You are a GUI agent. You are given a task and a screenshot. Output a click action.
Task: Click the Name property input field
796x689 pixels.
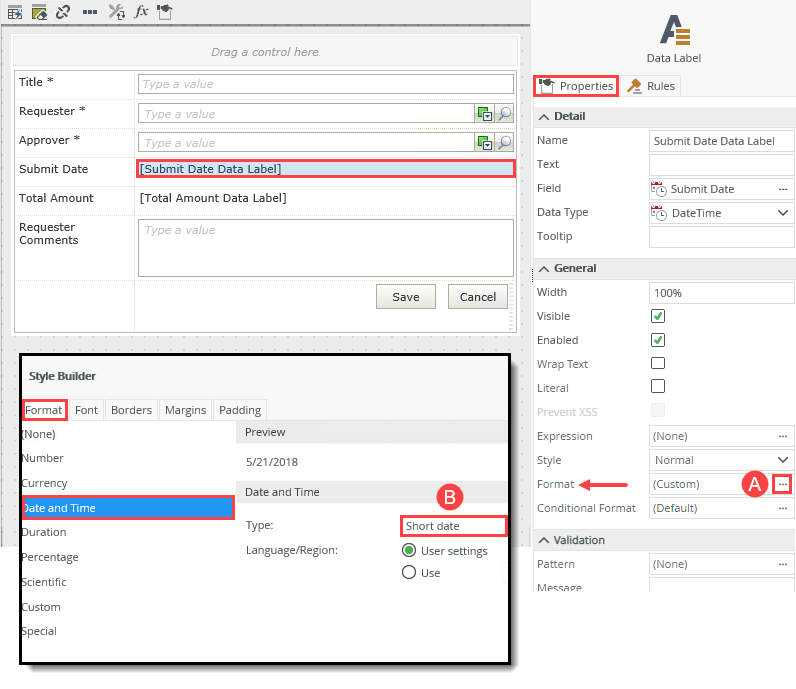point(721,141)
